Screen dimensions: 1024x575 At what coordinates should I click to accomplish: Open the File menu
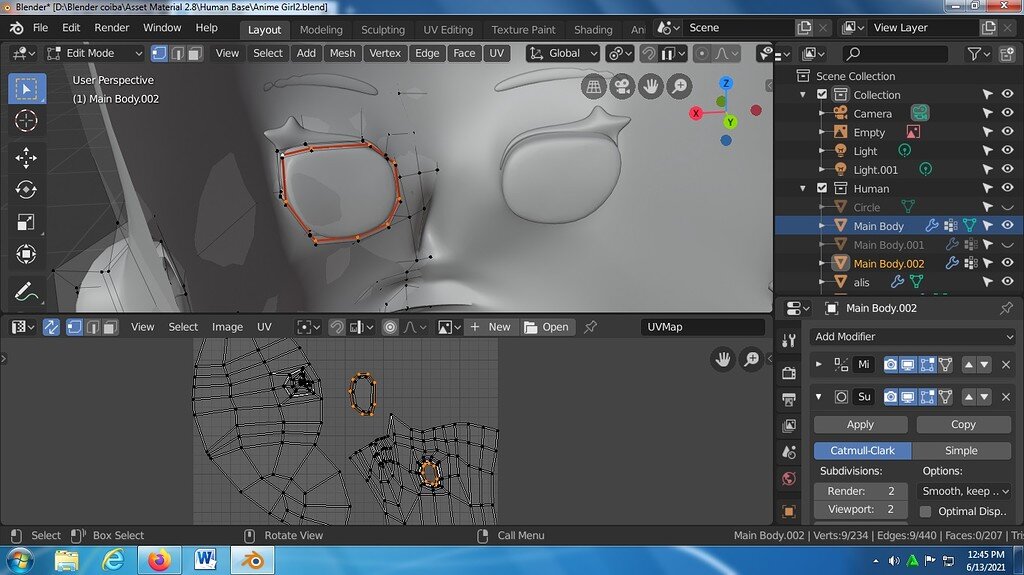click(40, 27)
